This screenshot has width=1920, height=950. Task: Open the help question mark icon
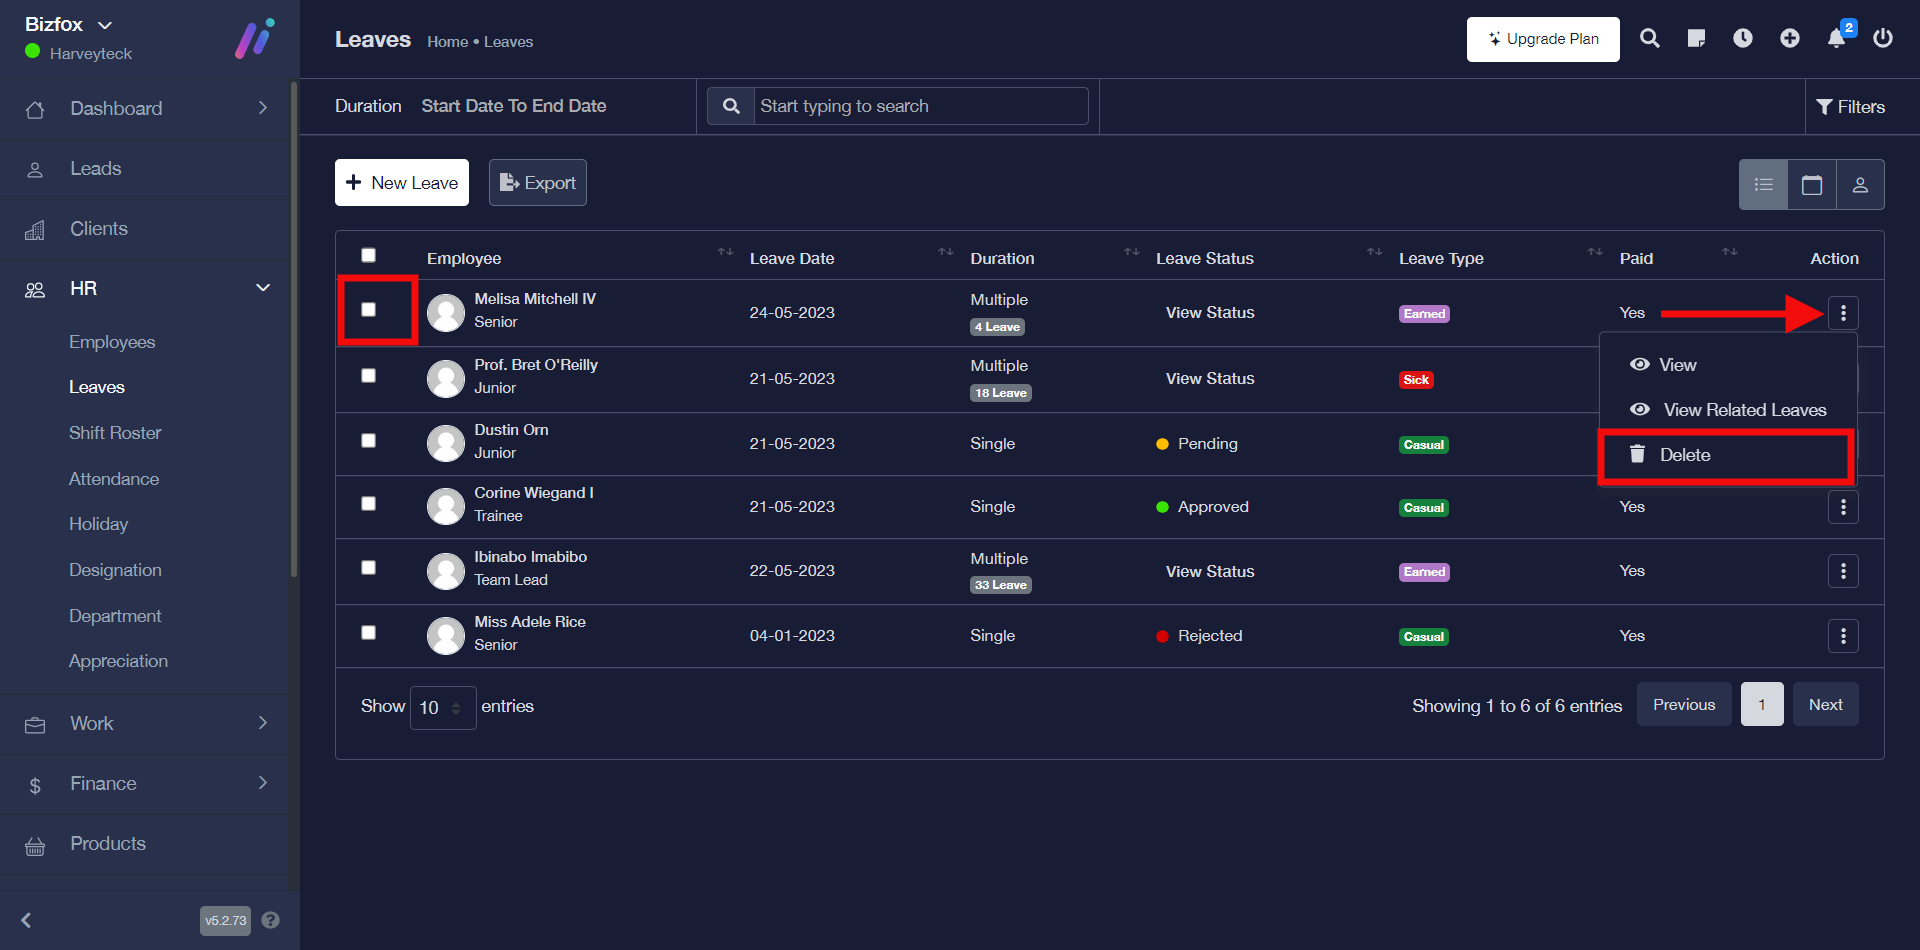pyautogui.click(x=270, y=920)
